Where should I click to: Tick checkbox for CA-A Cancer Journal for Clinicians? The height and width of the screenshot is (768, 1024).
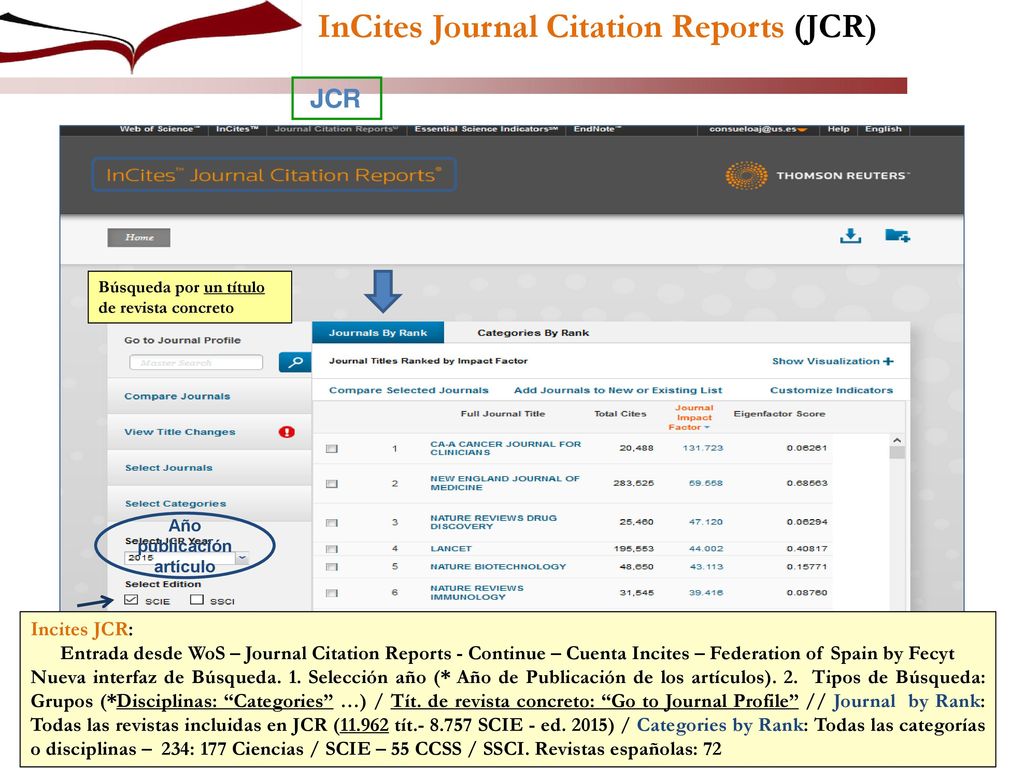332,449
